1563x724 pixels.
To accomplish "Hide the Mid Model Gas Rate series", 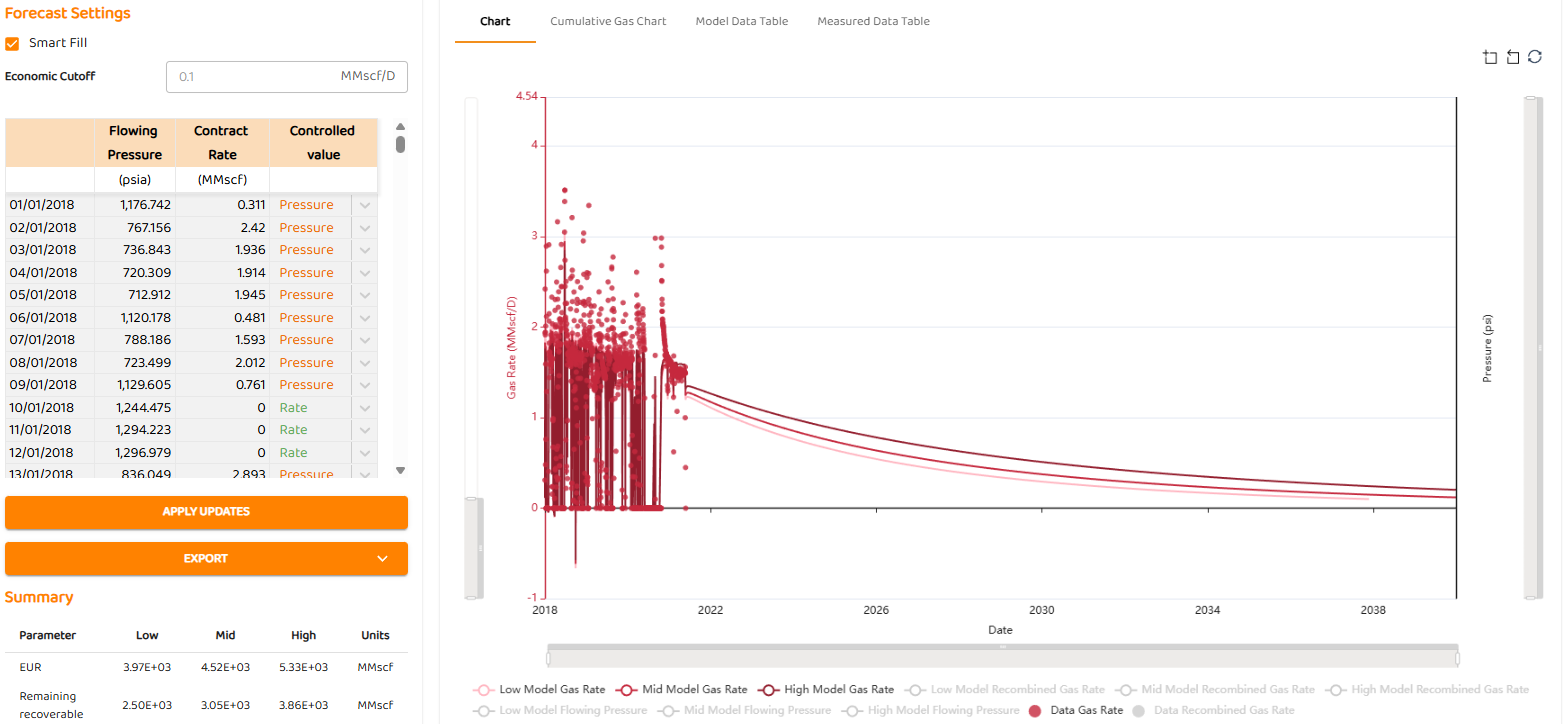I will (683, 690).
